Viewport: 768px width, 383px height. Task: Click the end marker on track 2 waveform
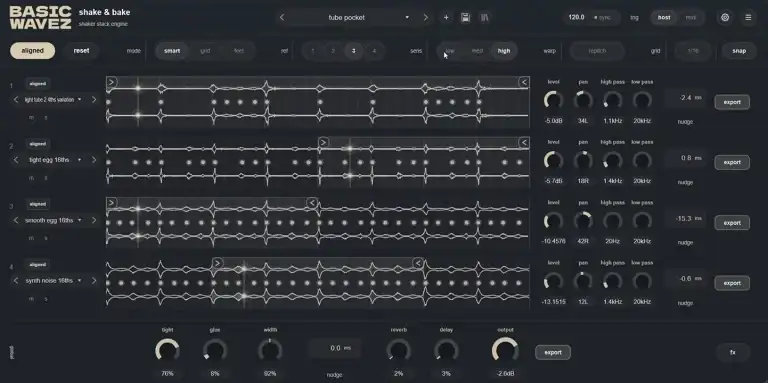point(524,142)
